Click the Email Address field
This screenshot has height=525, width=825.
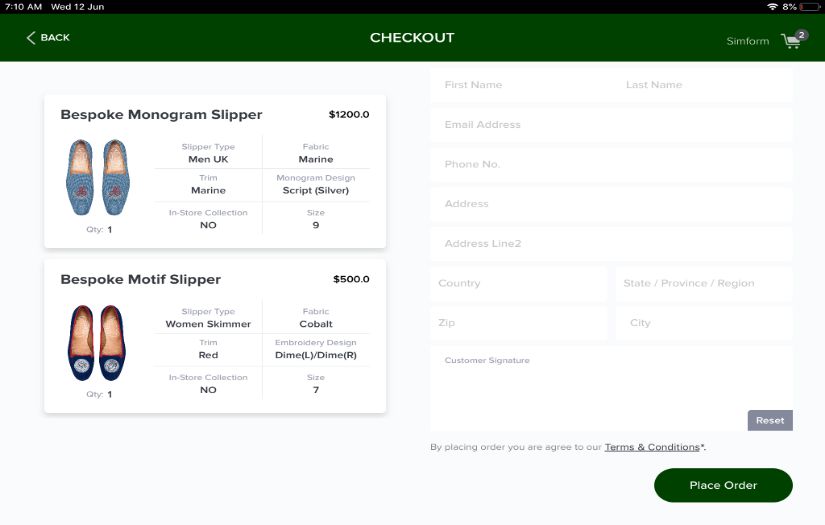pos(610,125)
